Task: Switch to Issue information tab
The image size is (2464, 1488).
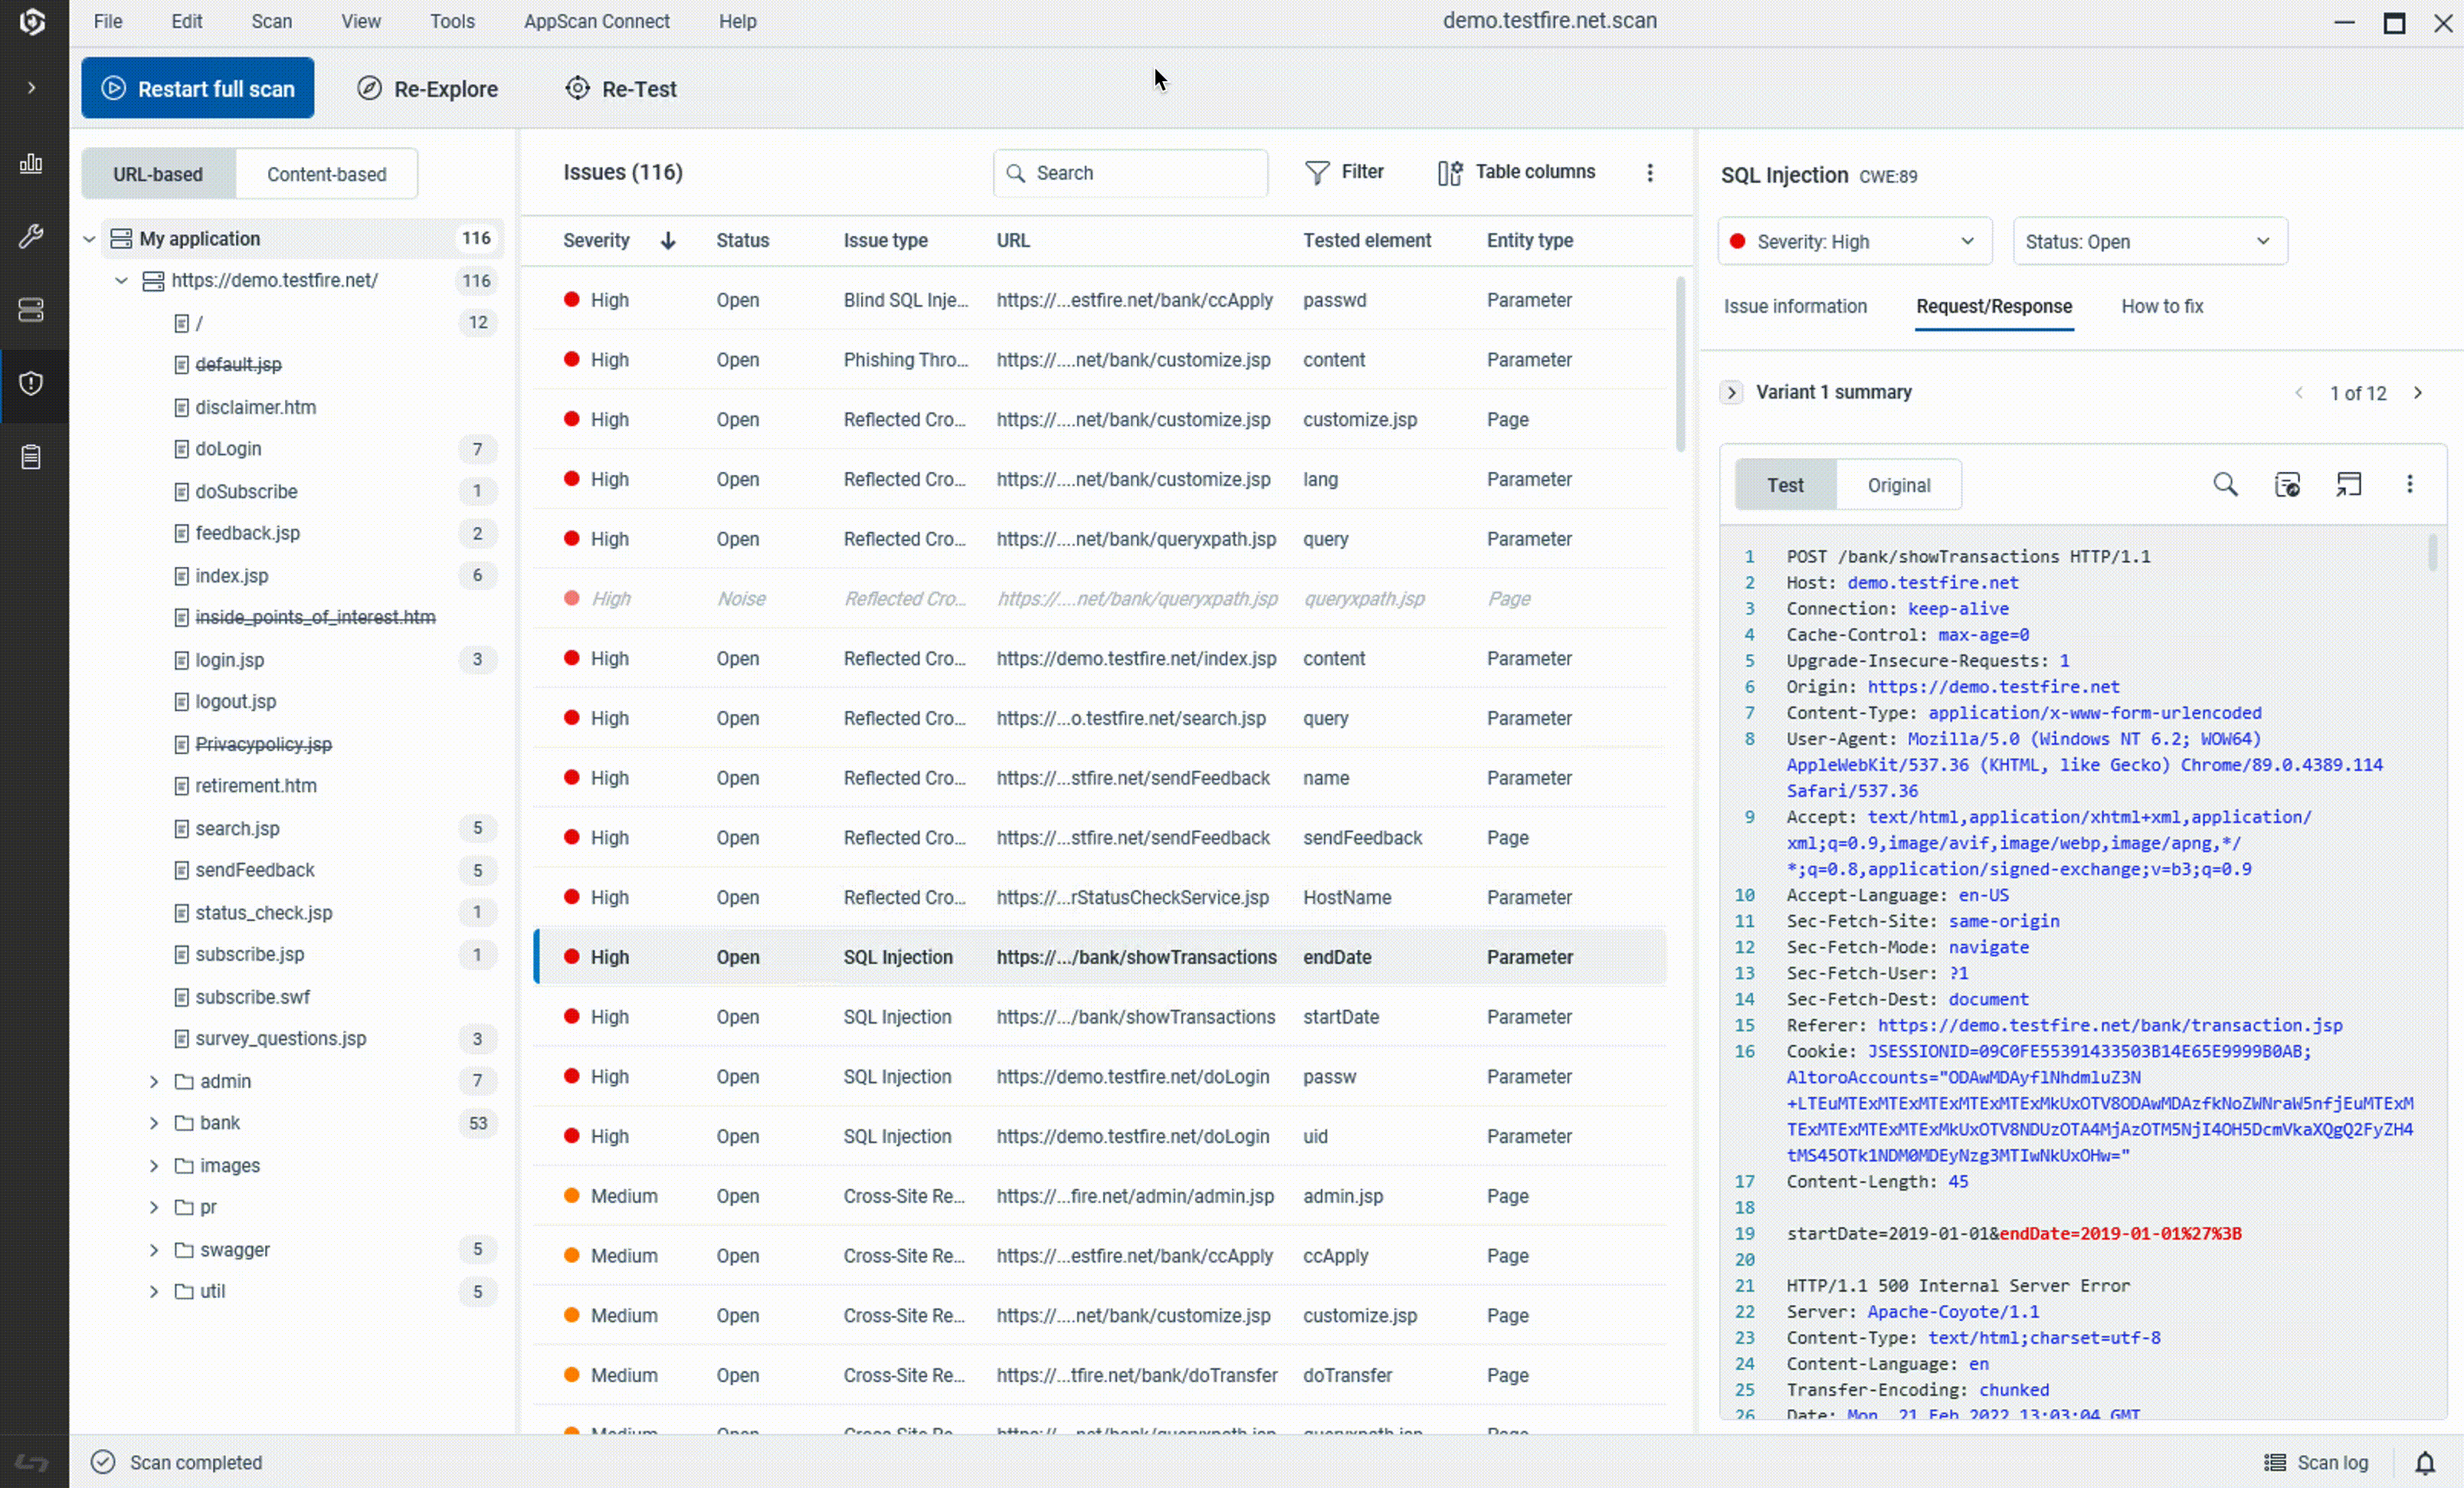Action: coord(1795,307)
